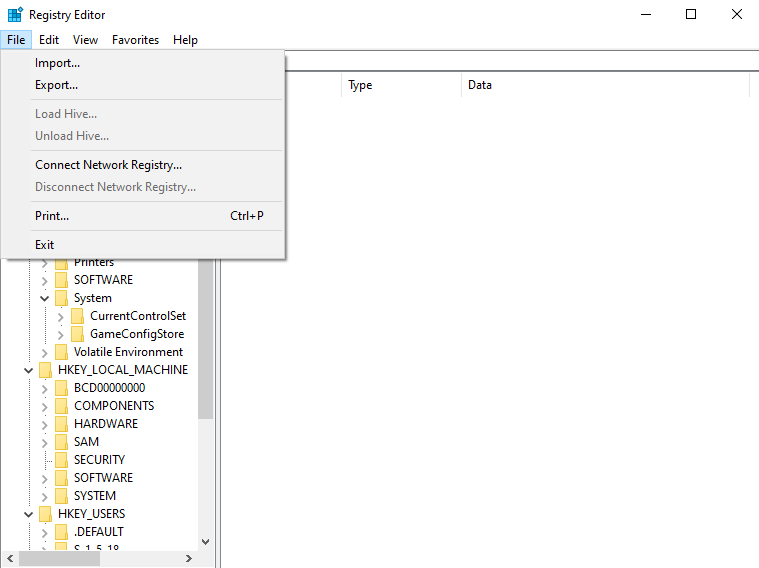Click the folder icon beside SECURITY
This screenshot has width=759, height=568.
[x=61, y=460]
